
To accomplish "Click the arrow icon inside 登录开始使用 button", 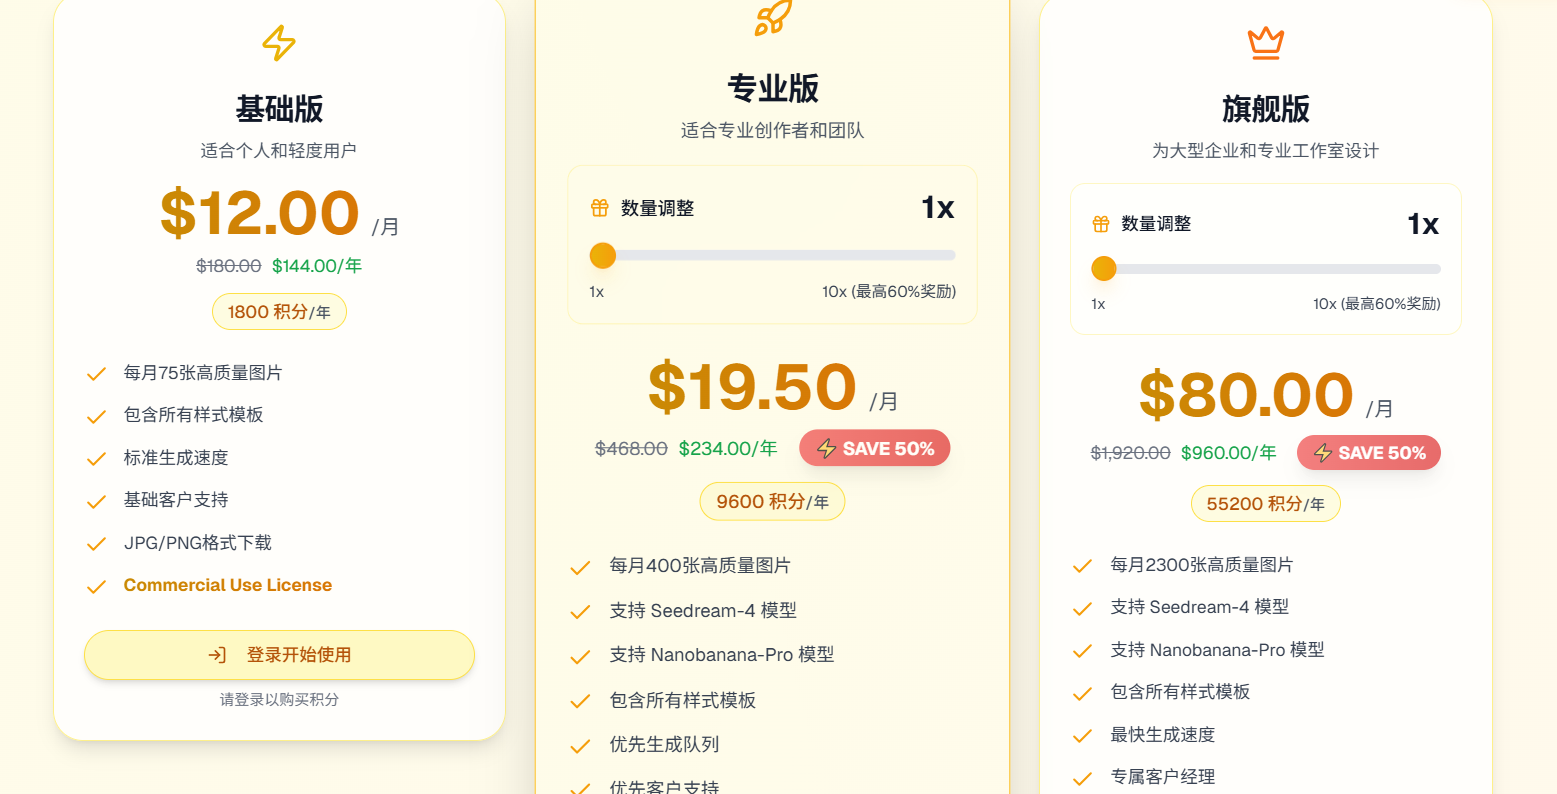I will click(x=216, y=655).
